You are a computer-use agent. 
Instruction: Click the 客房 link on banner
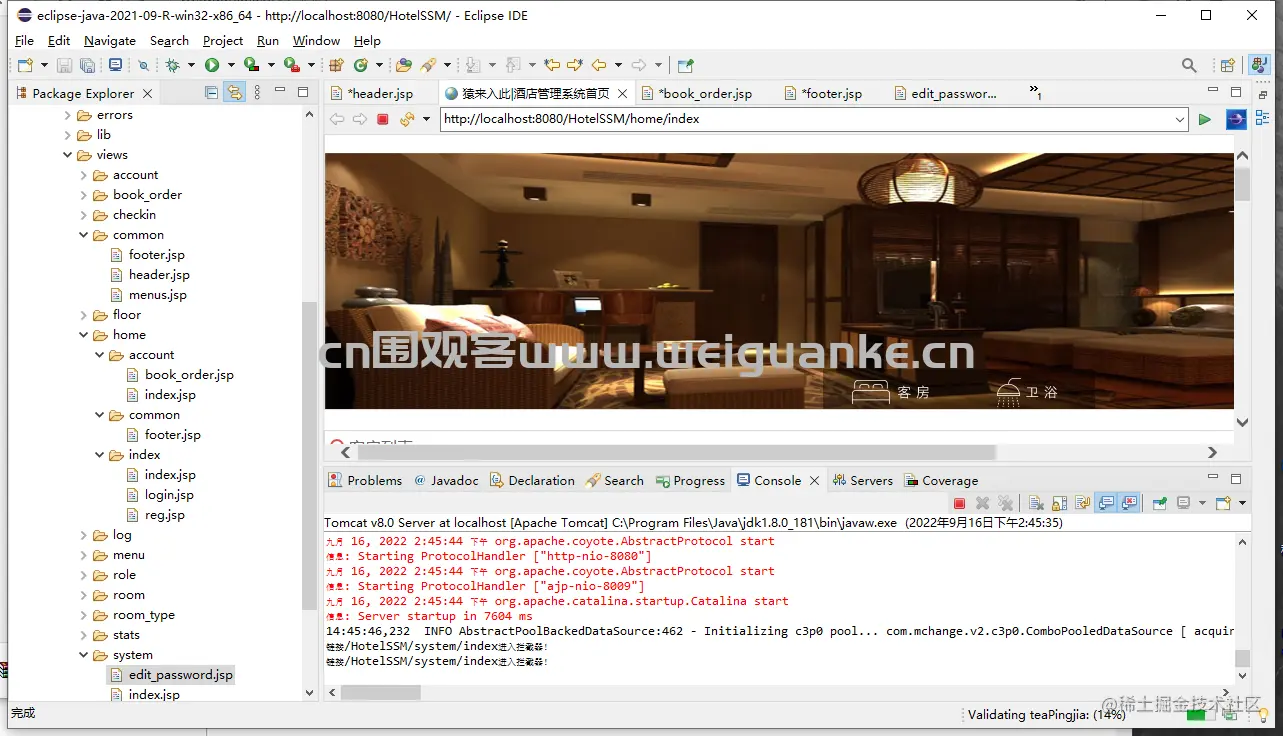(x=891, y=392)
